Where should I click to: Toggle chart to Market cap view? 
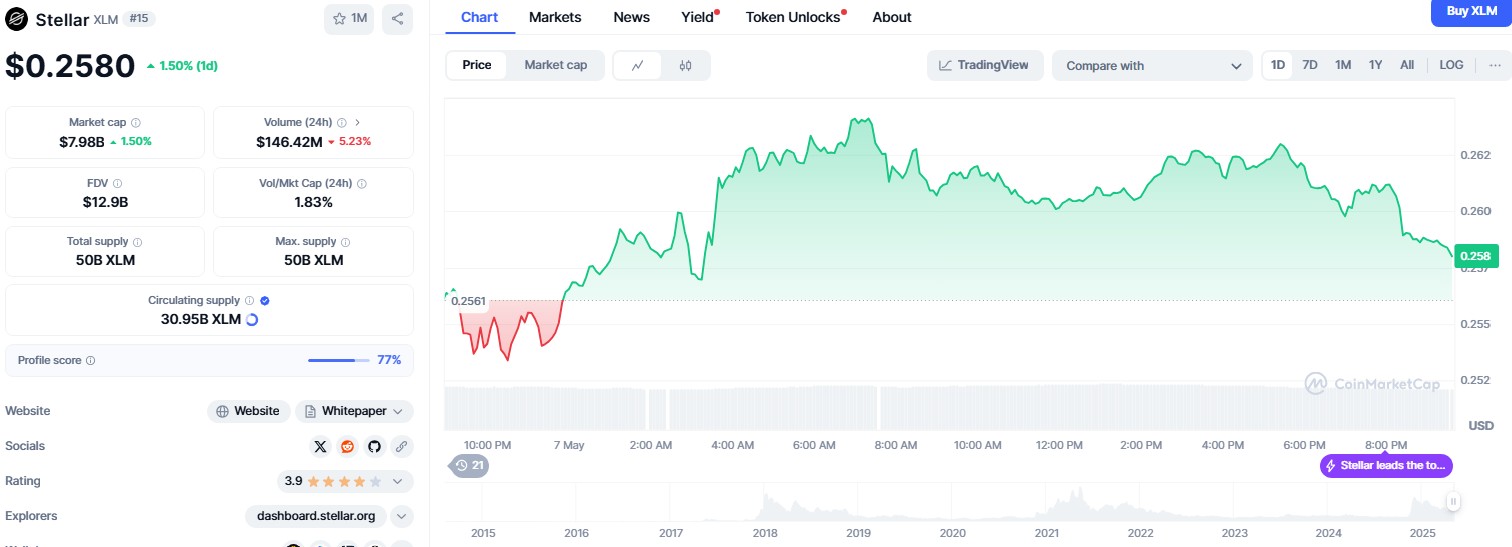[x=555, y=65]
